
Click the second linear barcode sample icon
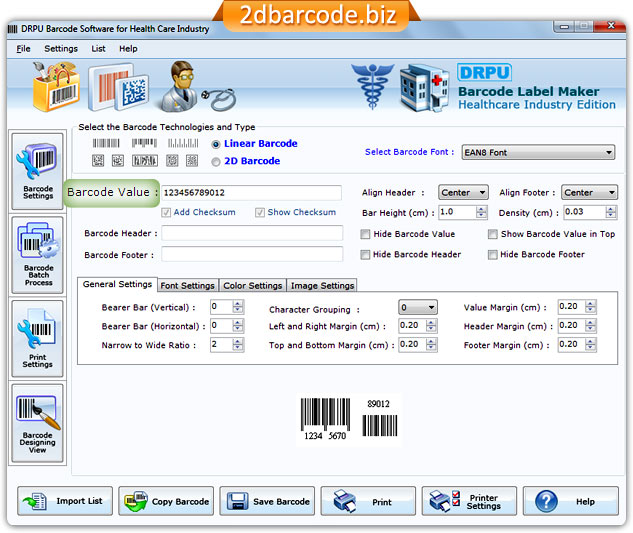144,143
